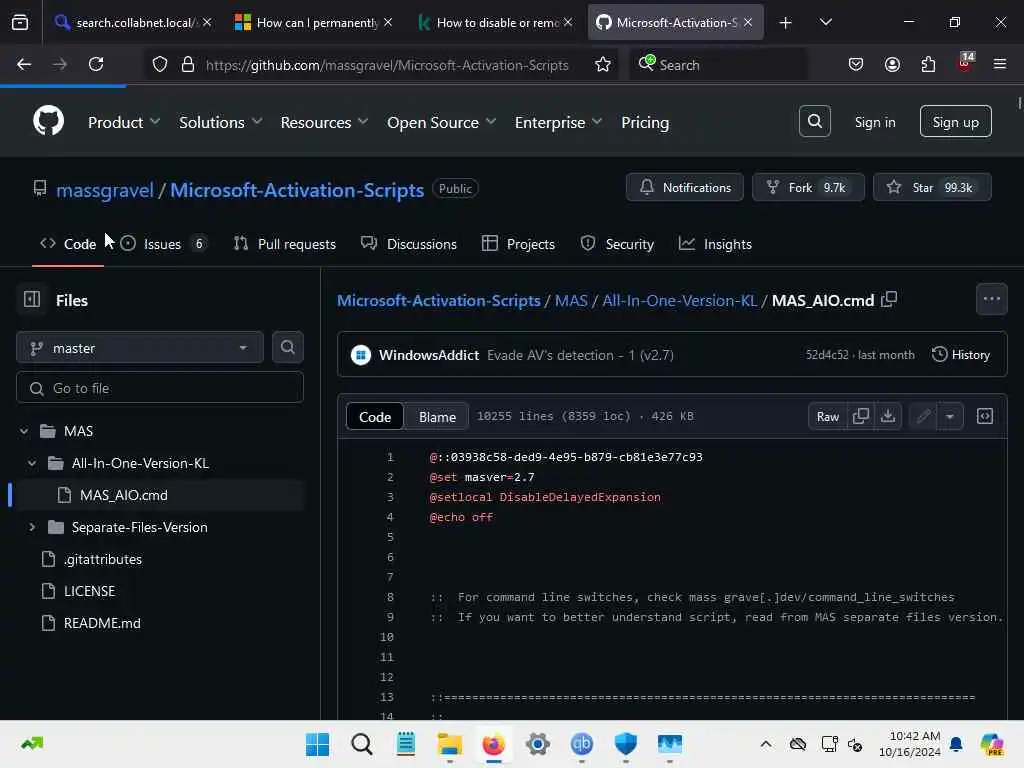The width and height of the screenshot is (1024, 768).
Task: Open the Pull requests tab
Action: [x=284, y=244]
